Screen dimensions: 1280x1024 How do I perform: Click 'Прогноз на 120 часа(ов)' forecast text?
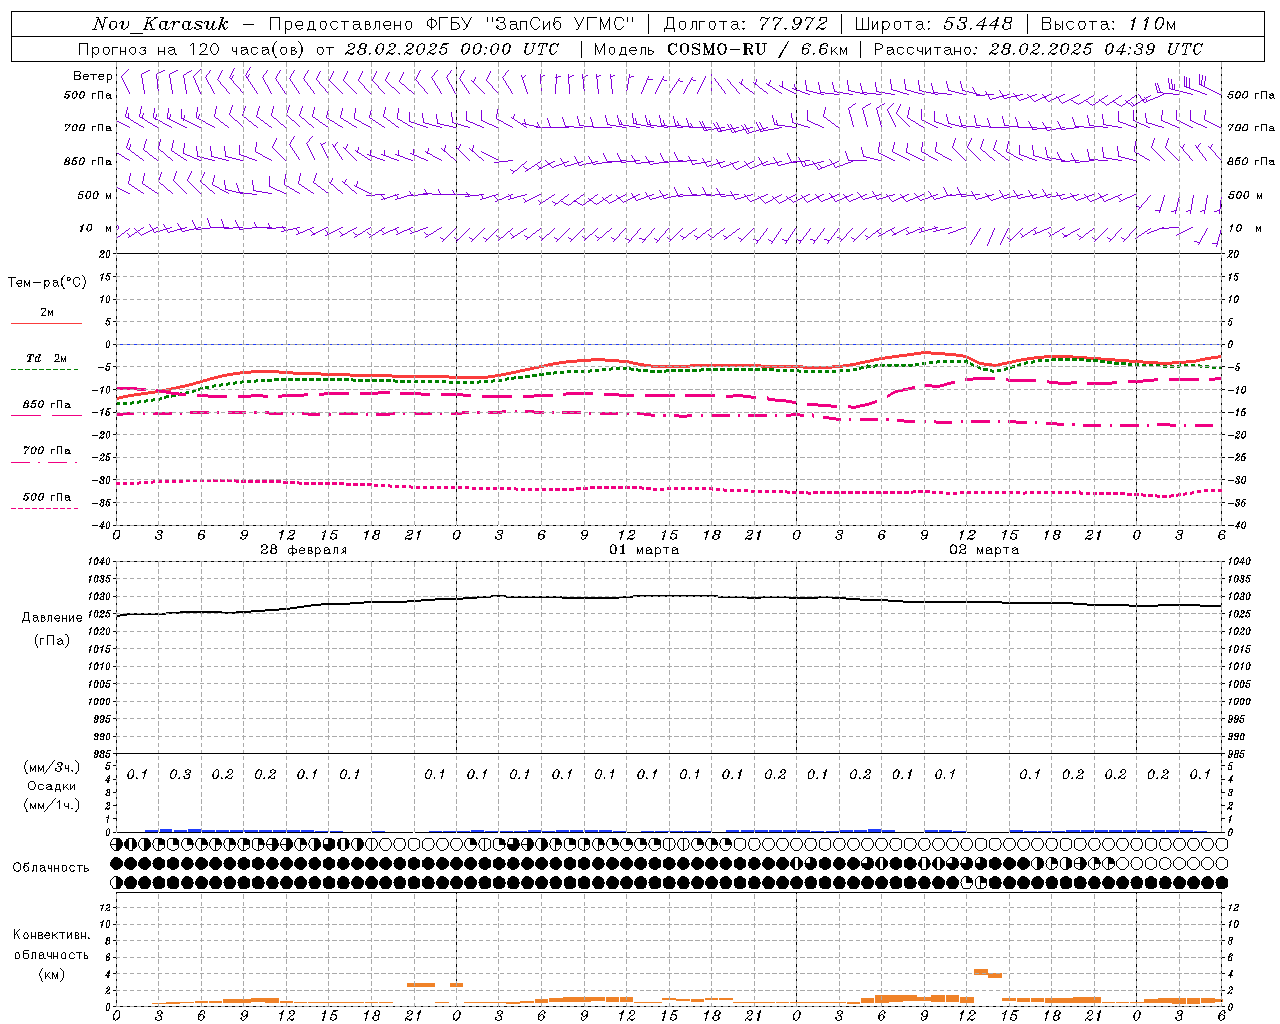tap(193, 49)
